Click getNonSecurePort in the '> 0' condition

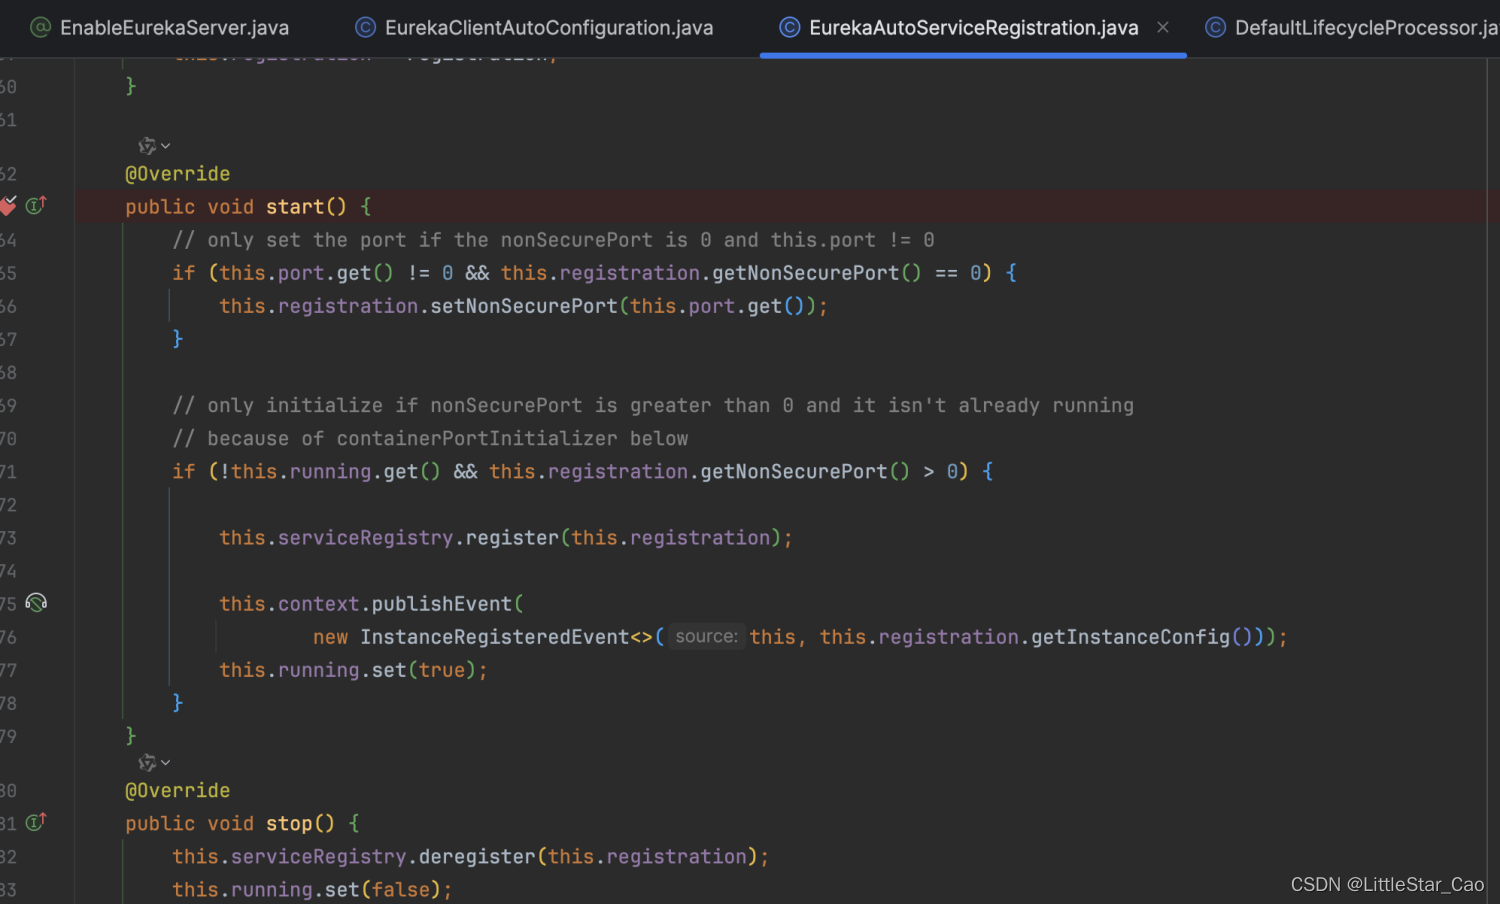pyautogui.click(x=794, y=472)
